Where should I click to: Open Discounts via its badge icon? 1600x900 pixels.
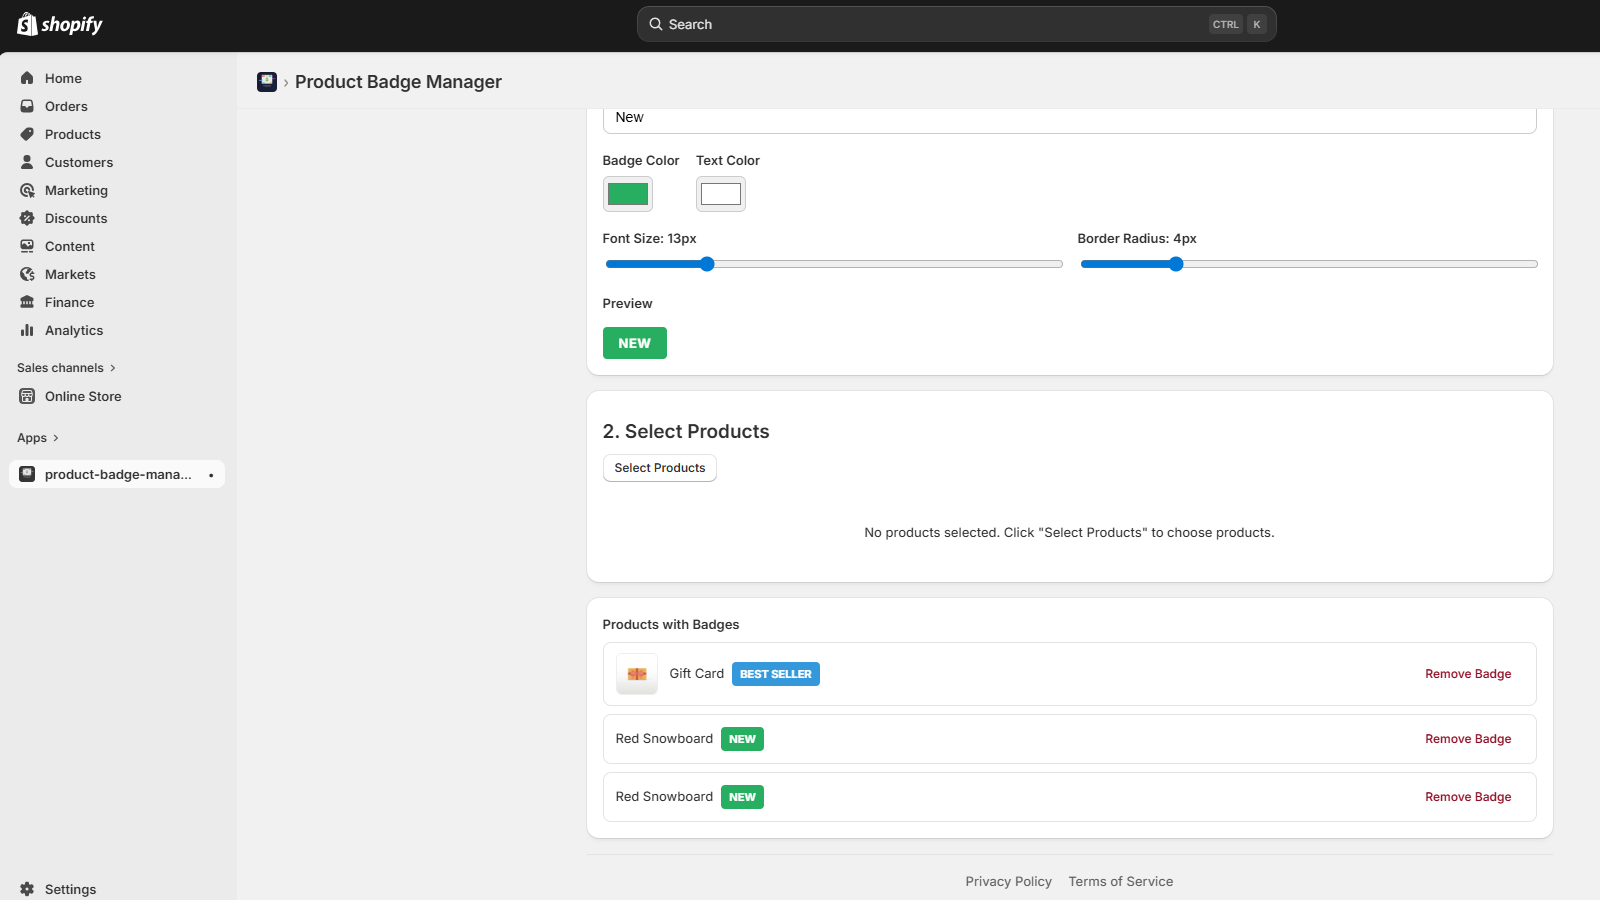pyautogui.click(x=27, y=218)
